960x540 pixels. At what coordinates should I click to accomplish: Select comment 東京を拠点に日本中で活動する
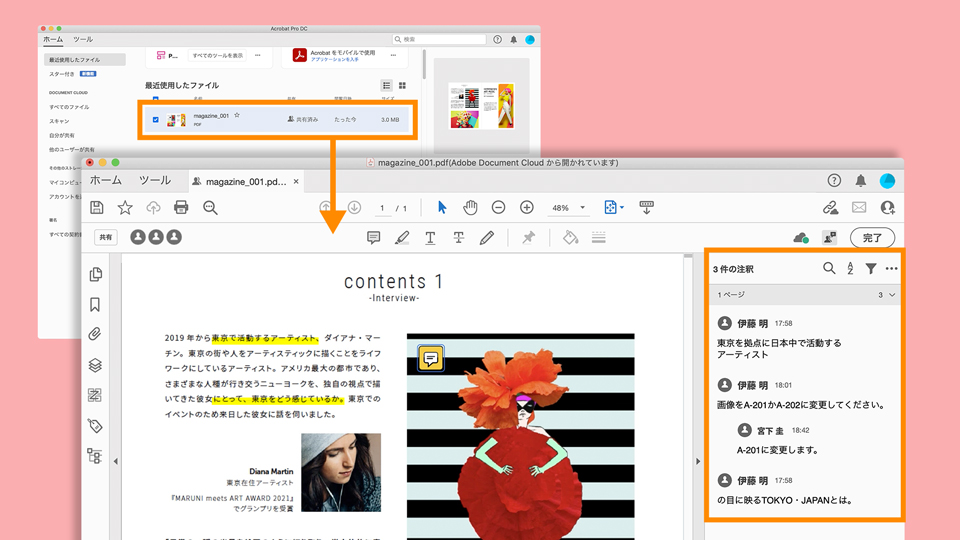coord(779,349)
